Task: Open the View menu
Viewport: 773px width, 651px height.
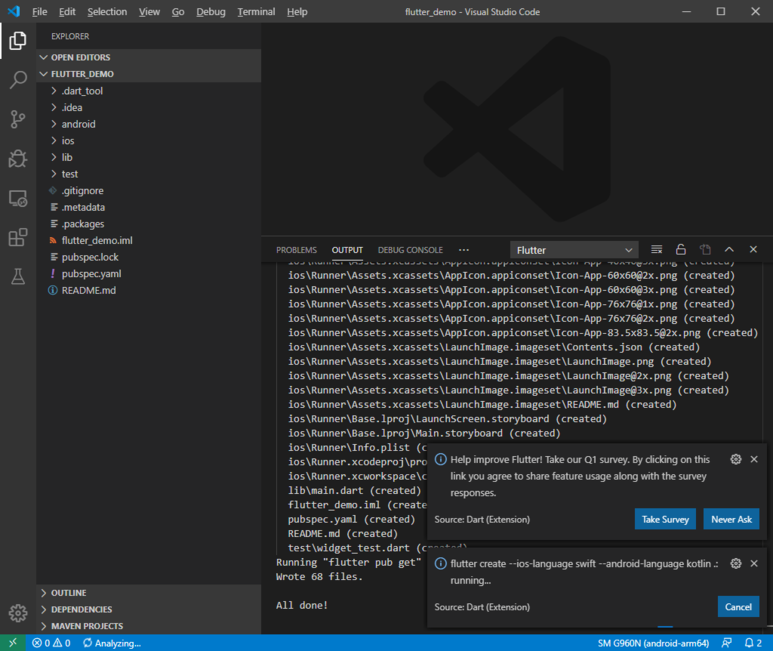Action: tap(149, 12)
